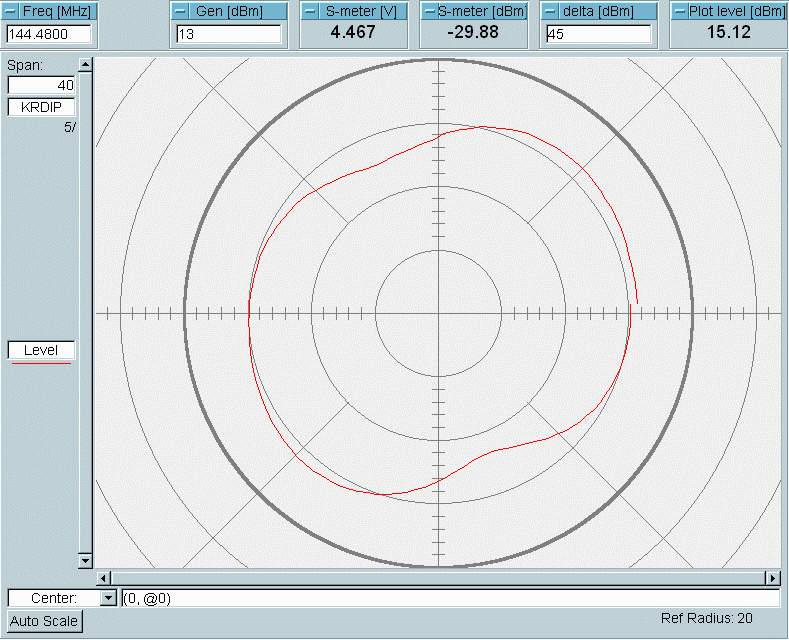Click the Auto Scale button
Screen dimensions: 789x640
pyautogui.click(x=44, y=621)
